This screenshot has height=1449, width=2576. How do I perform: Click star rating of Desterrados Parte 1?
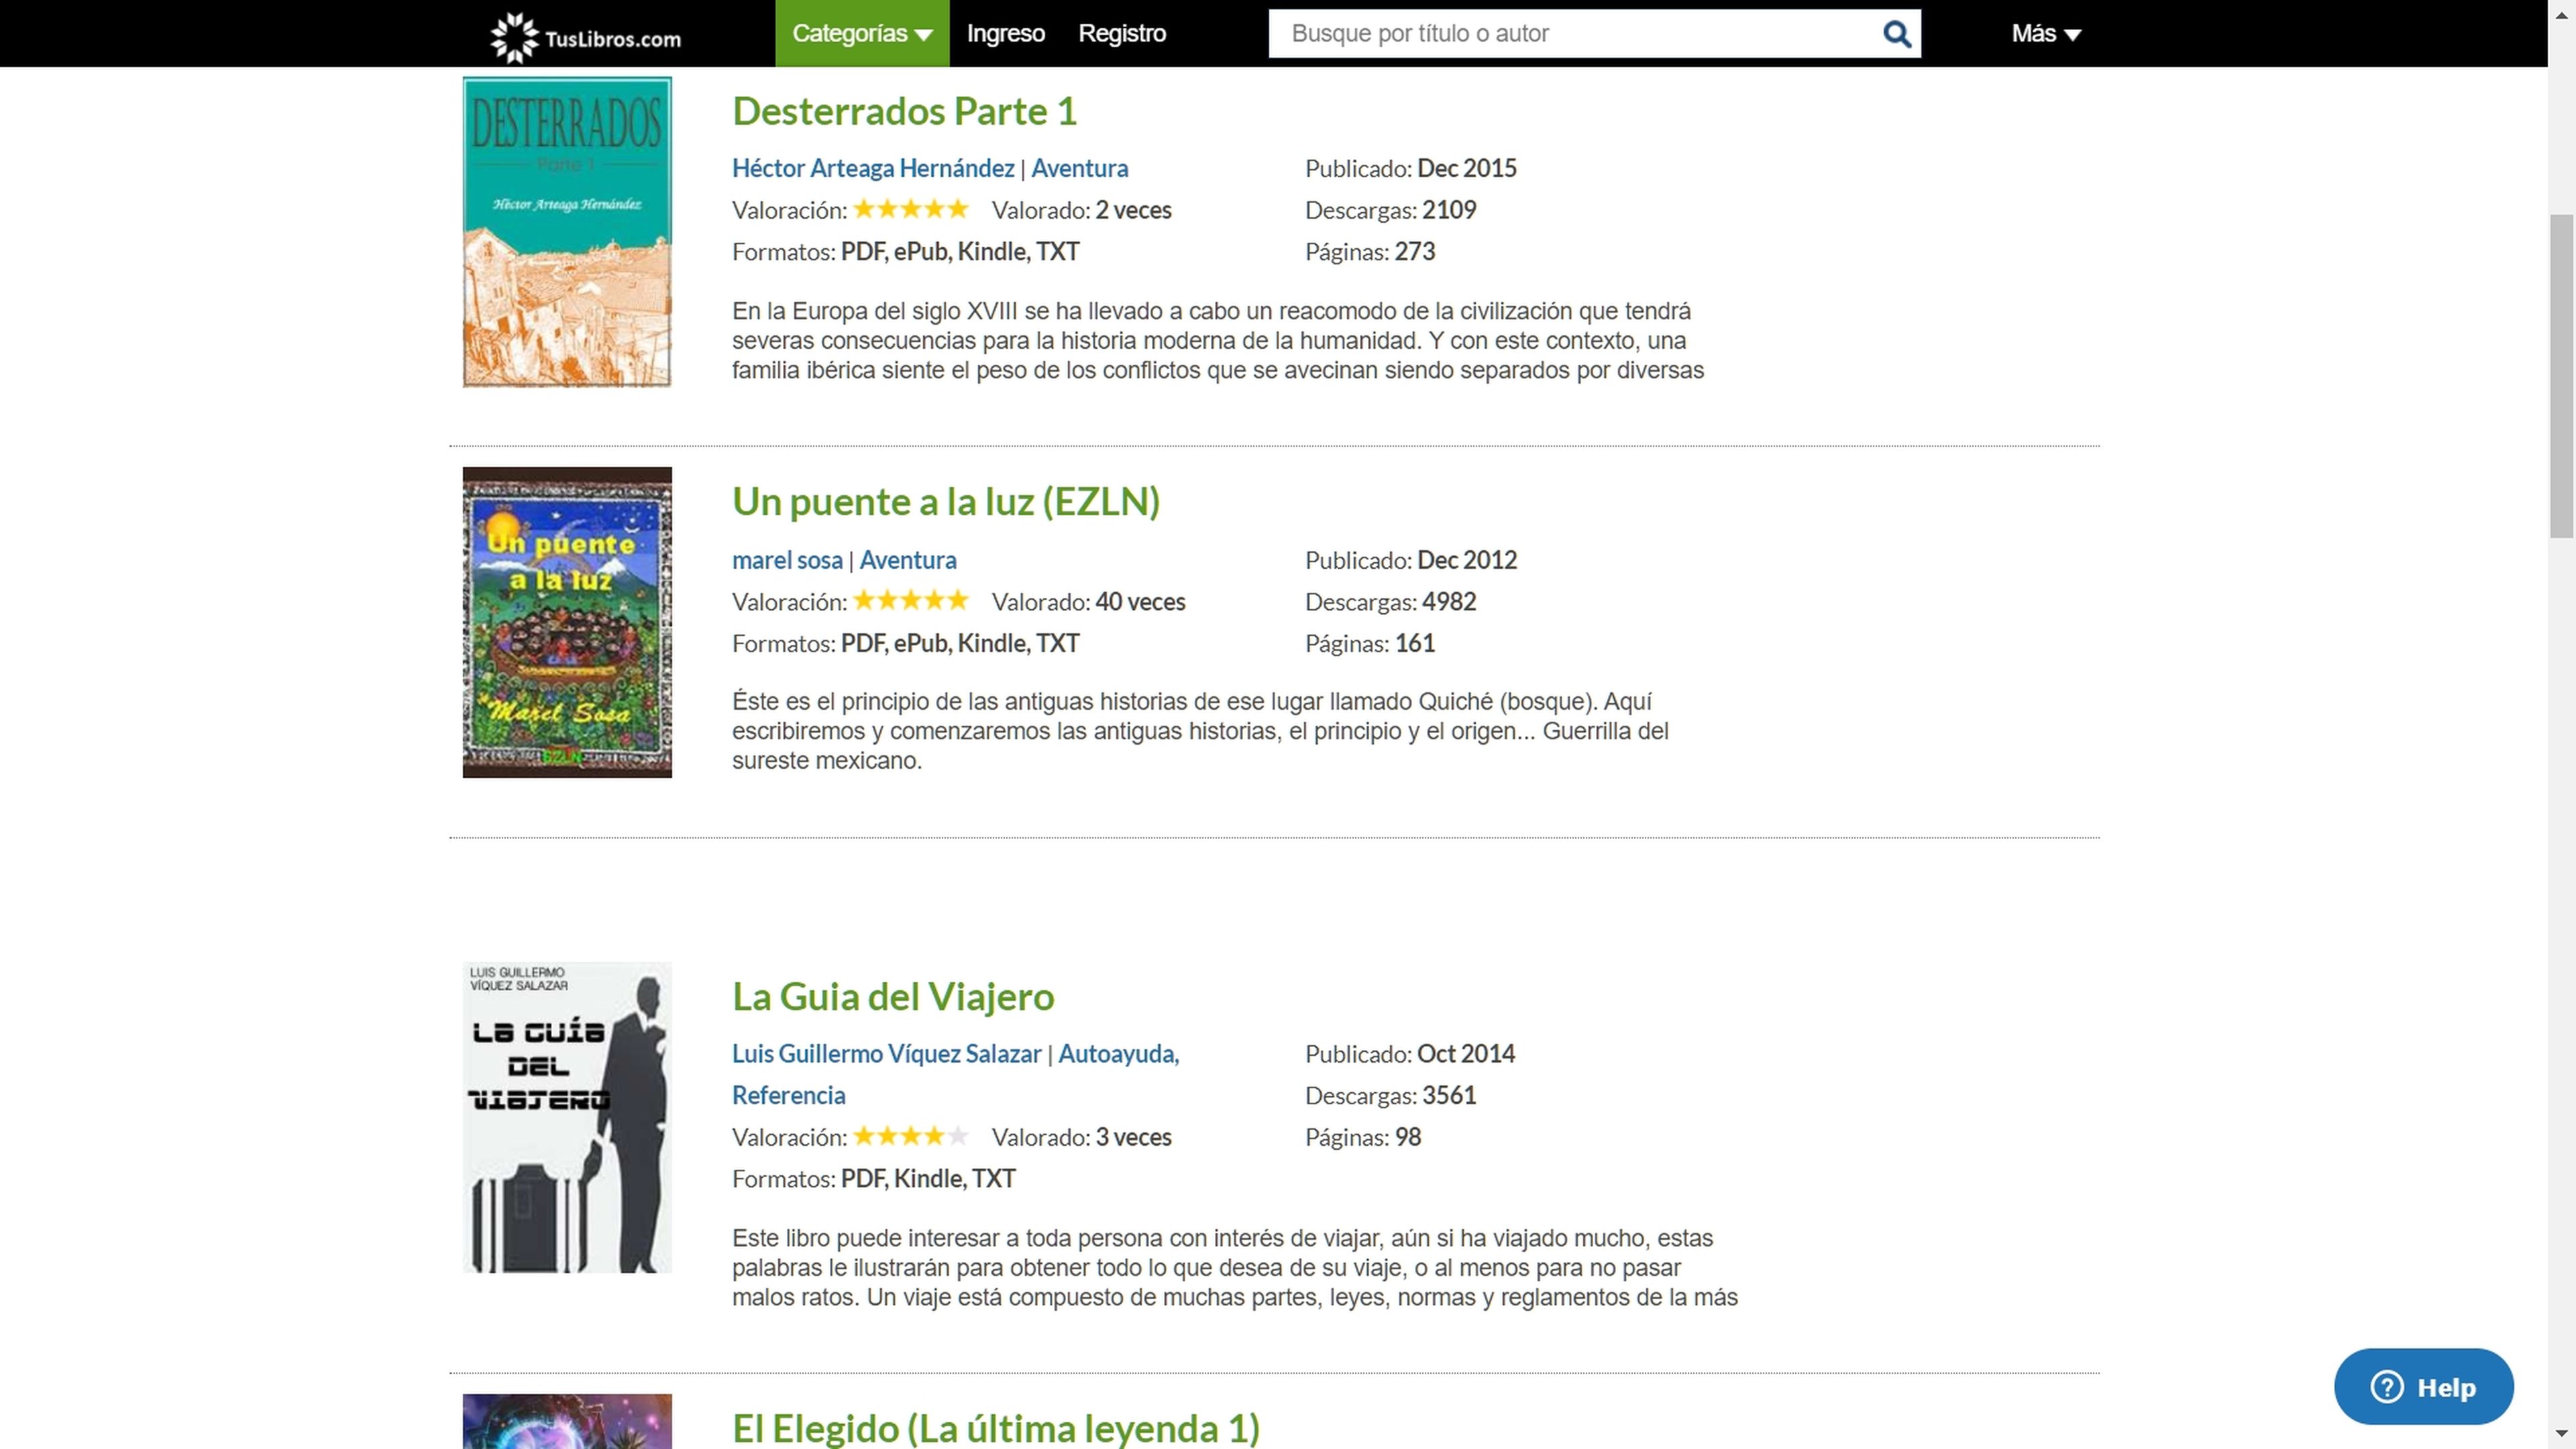pos(910,209)
